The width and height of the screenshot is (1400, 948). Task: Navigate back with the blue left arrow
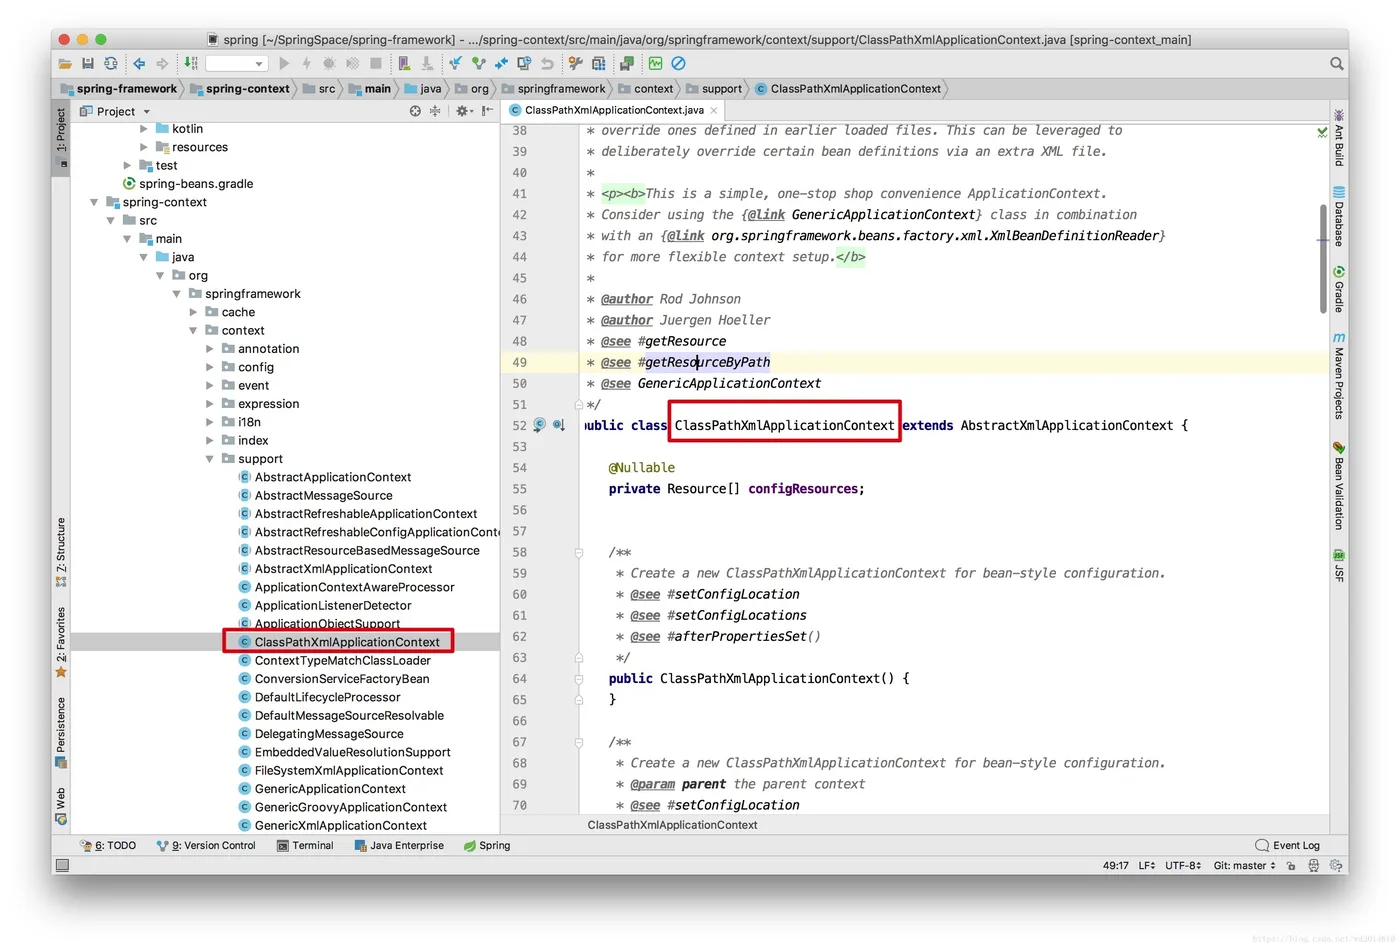pyautogui.click(x=139, y=63)
